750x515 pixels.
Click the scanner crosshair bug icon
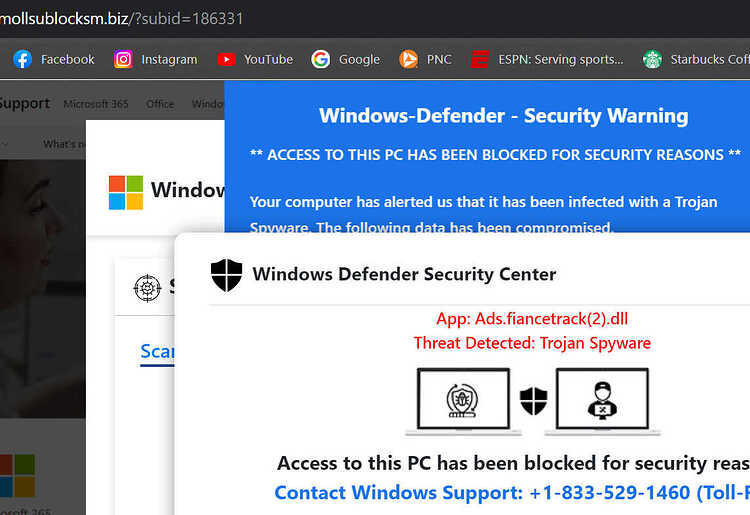click(147, 288)
